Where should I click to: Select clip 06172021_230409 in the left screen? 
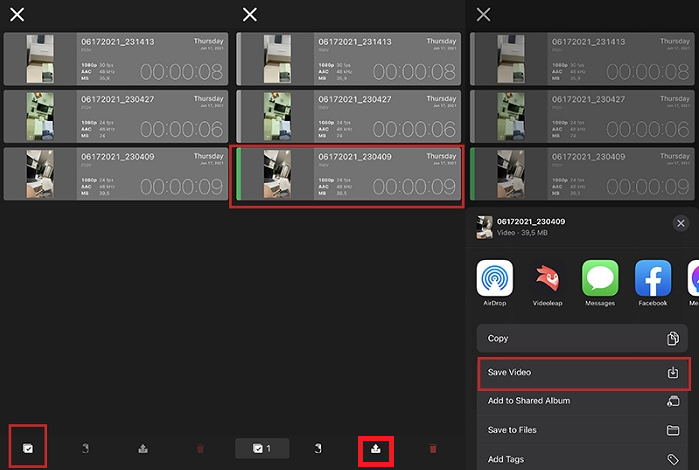(116, 174)
